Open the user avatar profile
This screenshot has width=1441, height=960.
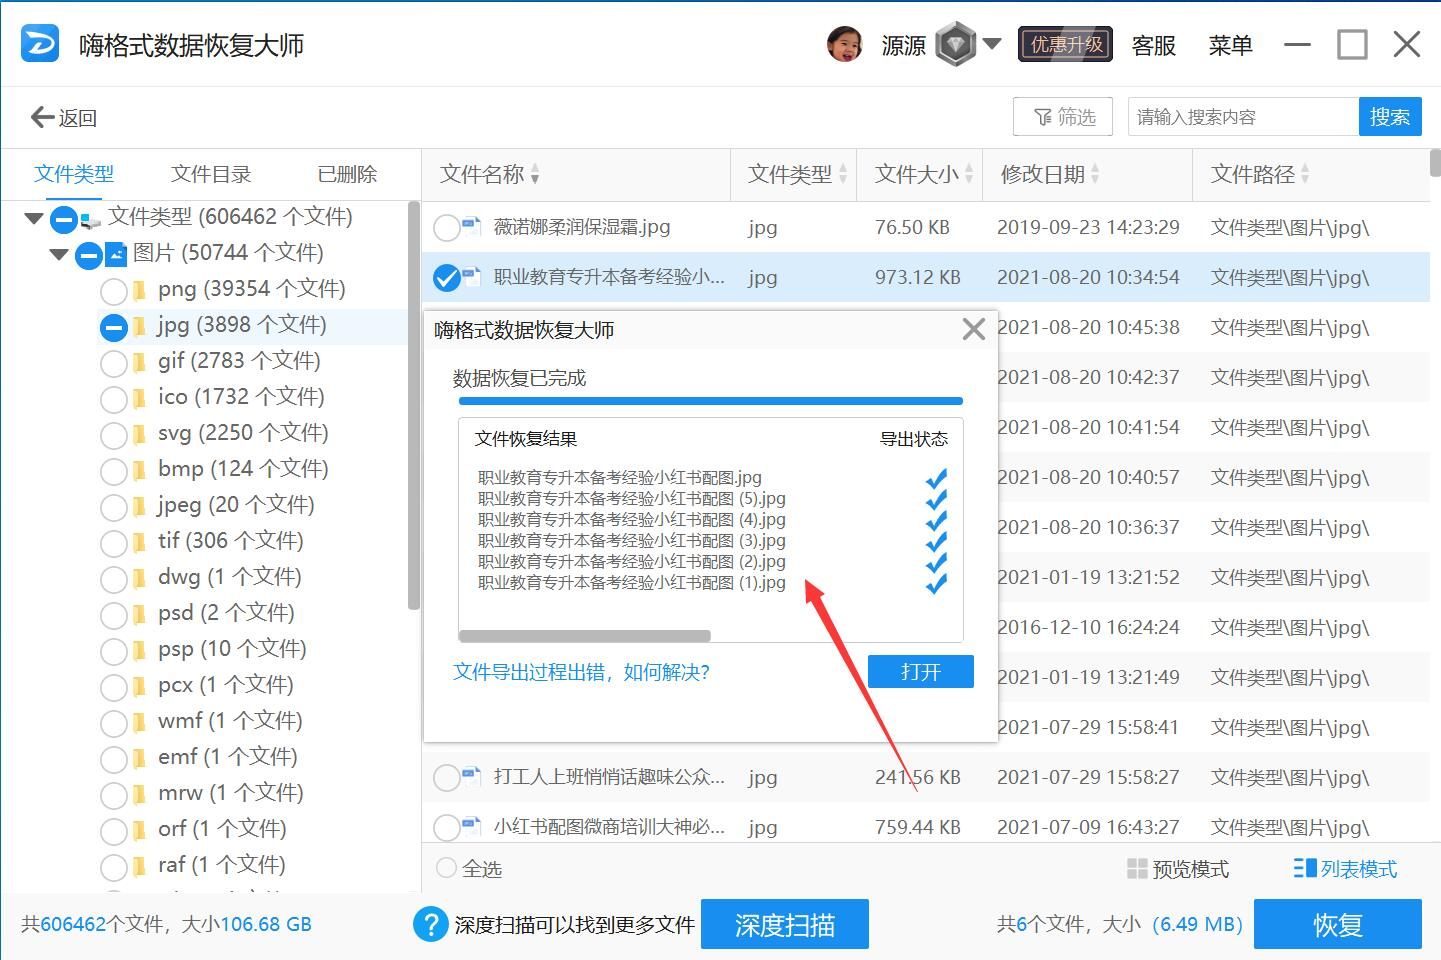point(845,45)
